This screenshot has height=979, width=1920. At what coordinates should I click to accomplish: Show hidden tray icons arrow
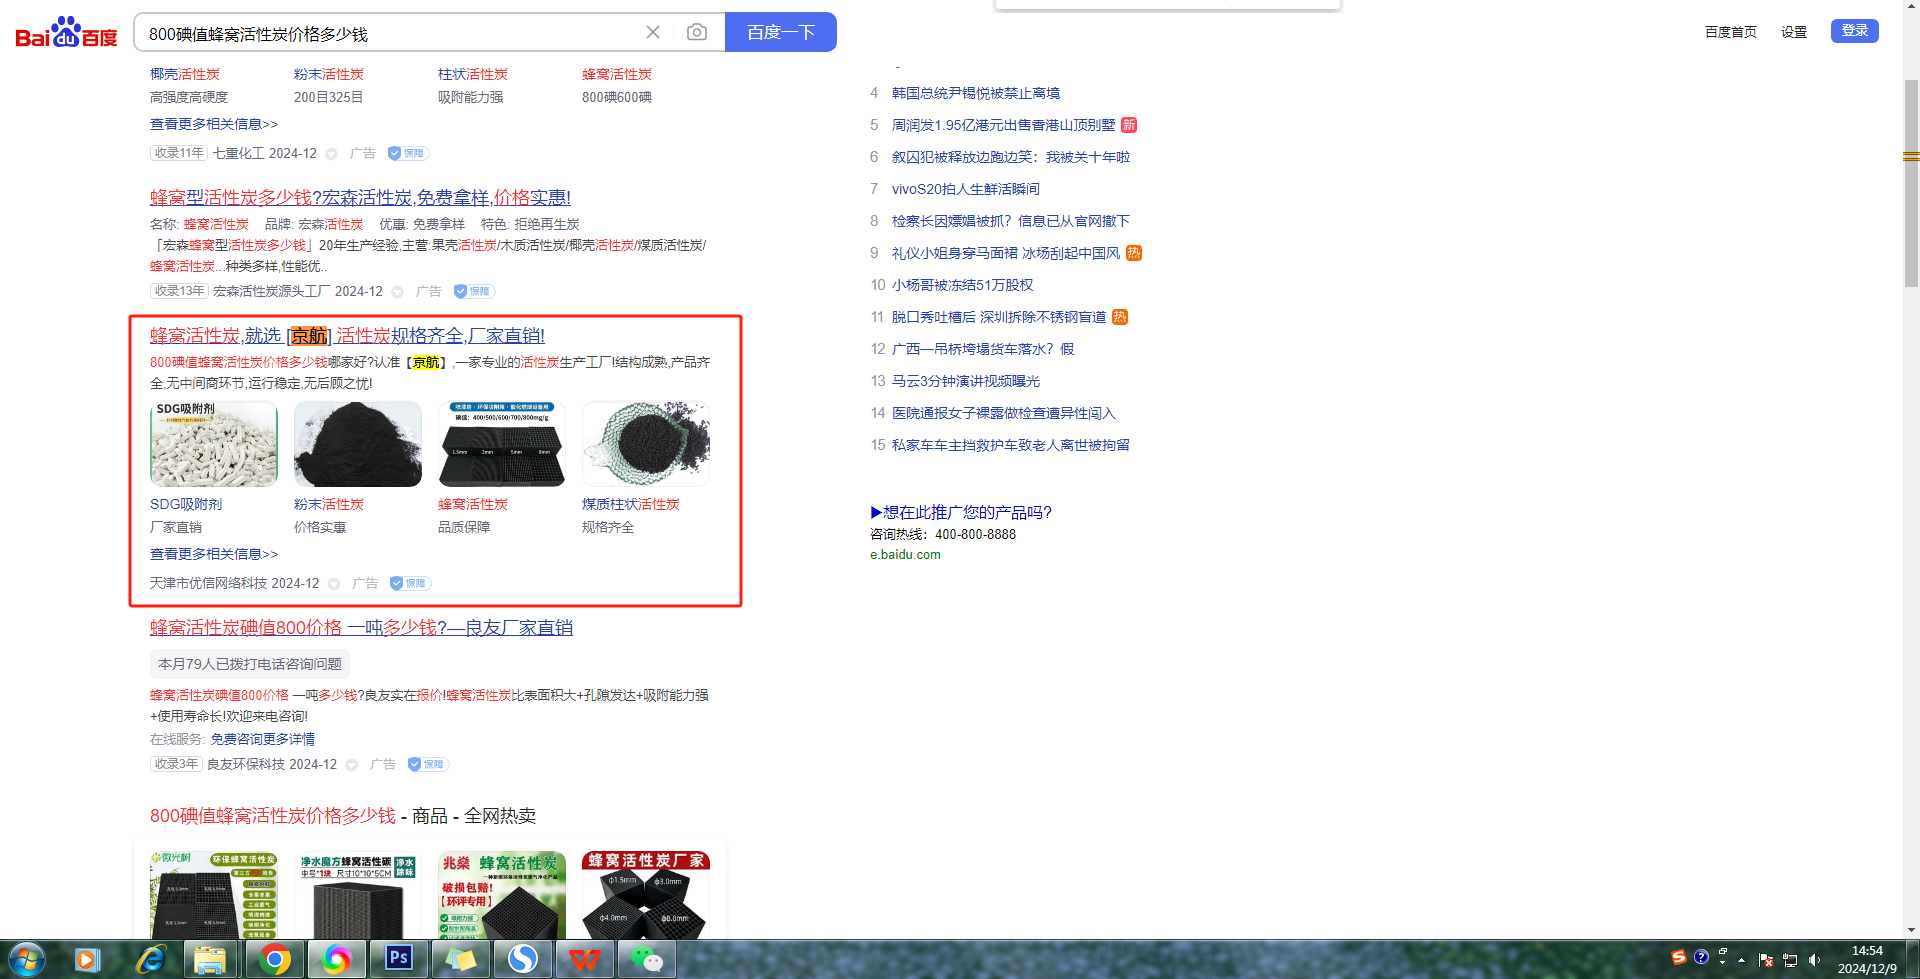click(1741, 960)
